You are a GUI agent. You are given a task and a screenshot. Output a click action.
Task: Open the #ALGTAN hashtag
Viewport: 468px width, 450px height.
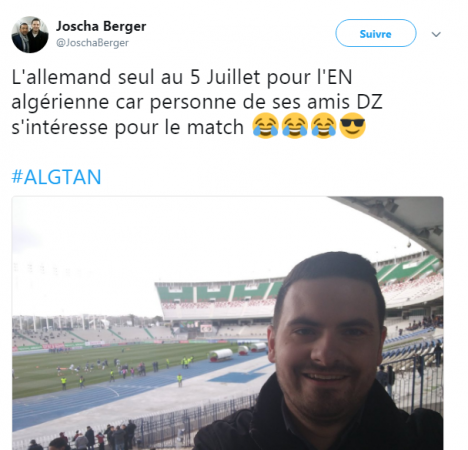tap(56, 177)
